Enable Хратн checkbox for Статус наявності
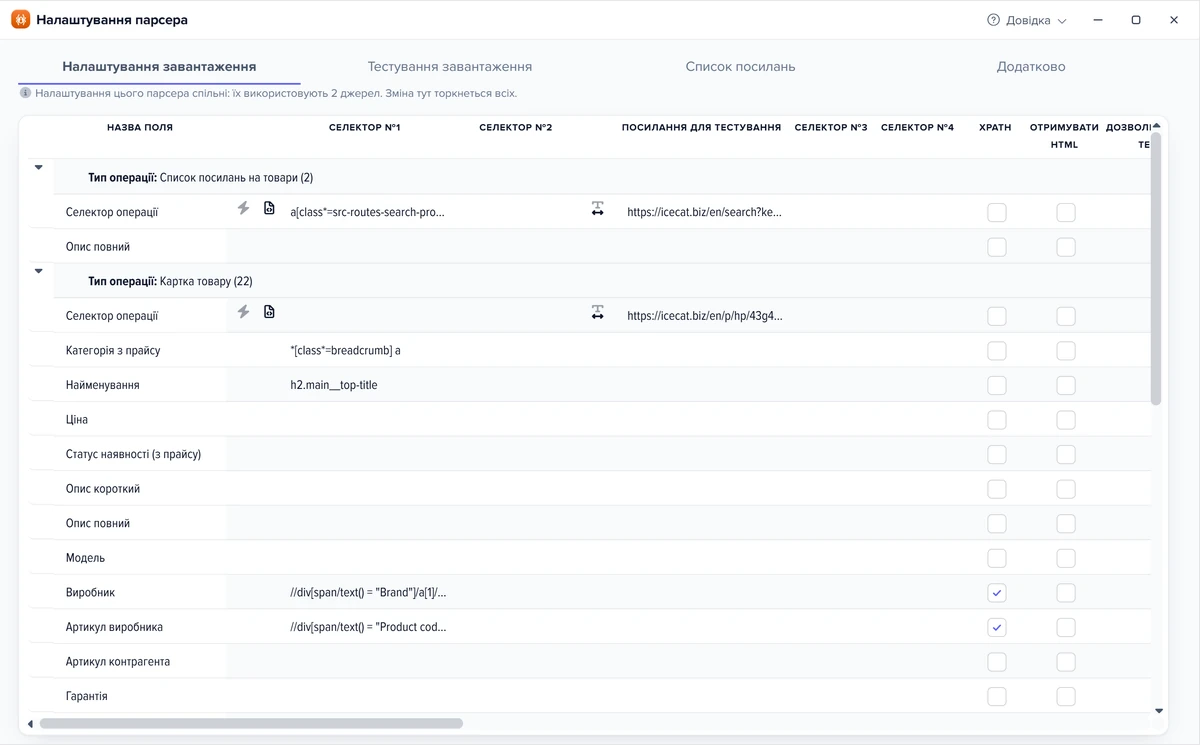 tap(997, 454)
